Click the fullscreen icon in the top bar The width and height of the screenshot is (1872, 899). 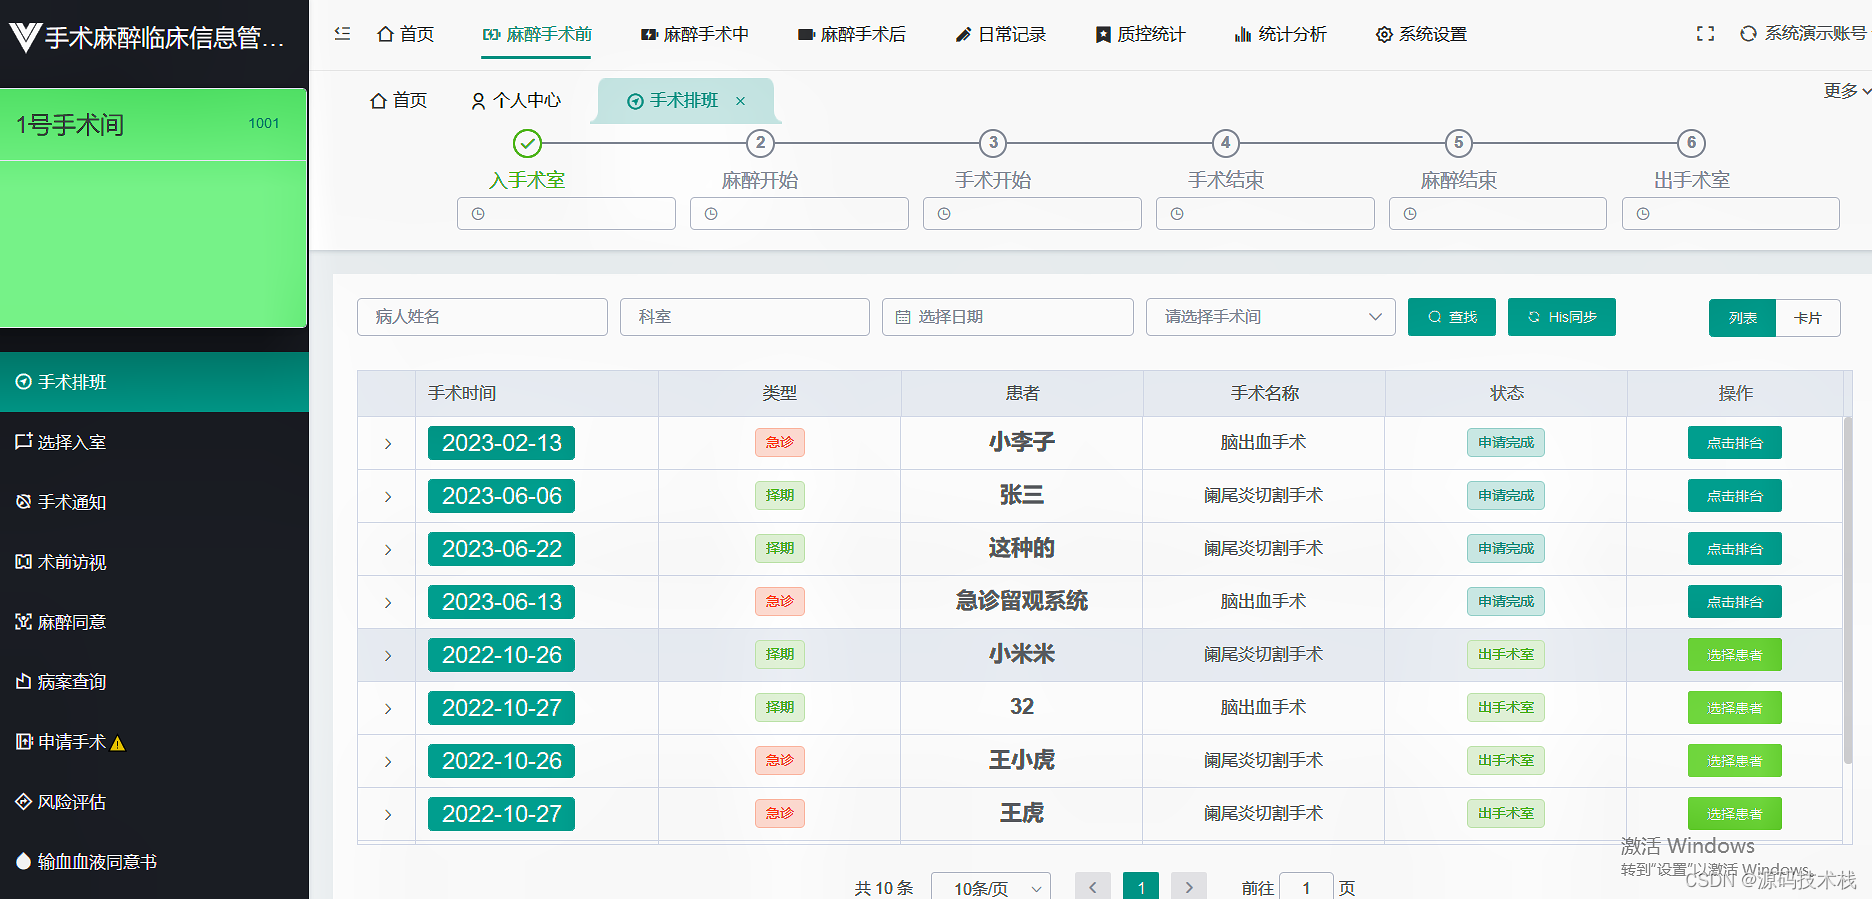tap(1705, 33)
